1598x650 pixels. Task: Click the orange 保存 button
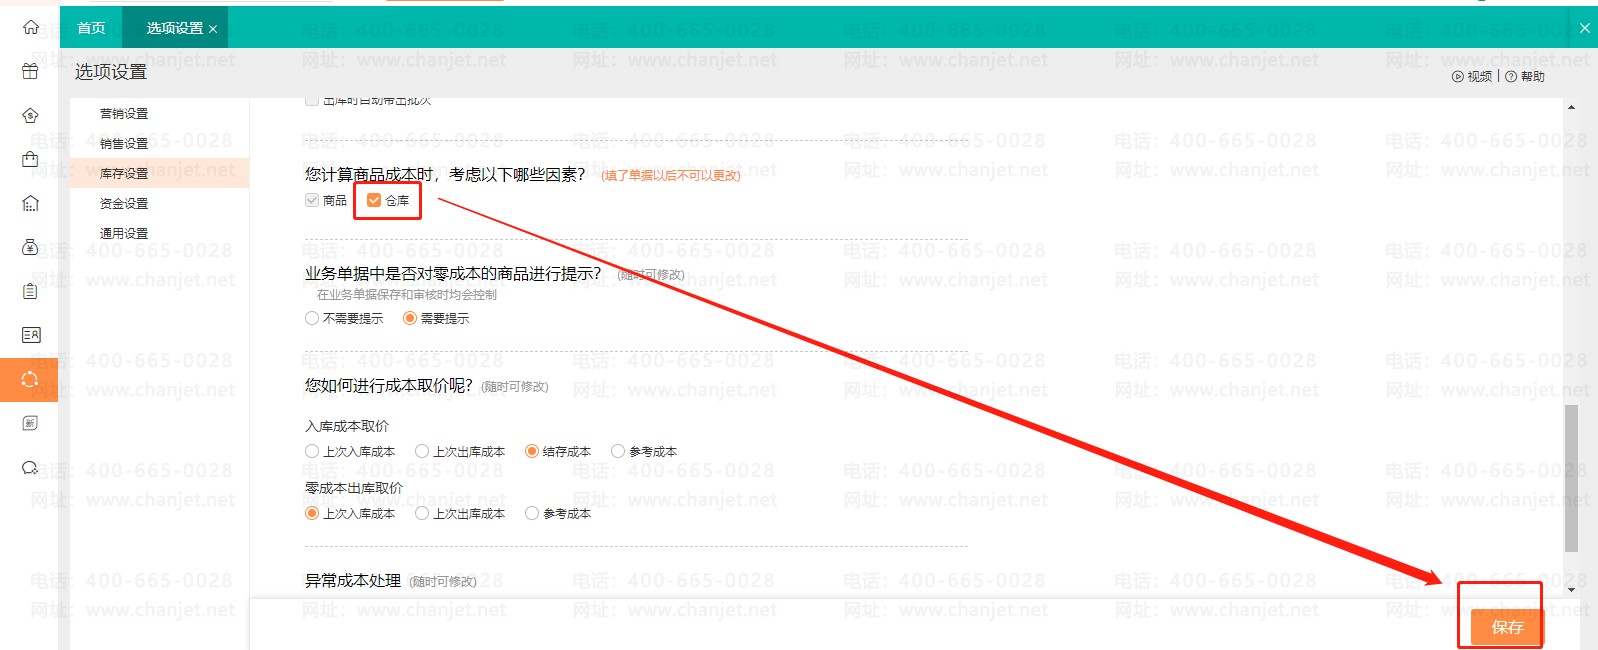[x=1507, y=627]
